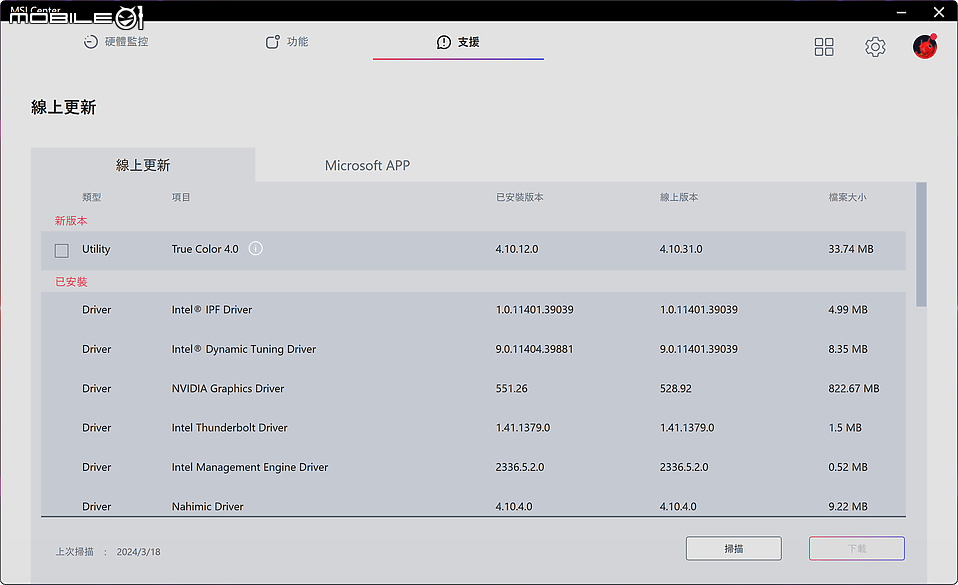The height and width of the screenshot is (585, 958).
Task: Click the 下載 download button
Action: tap(857, 548)
